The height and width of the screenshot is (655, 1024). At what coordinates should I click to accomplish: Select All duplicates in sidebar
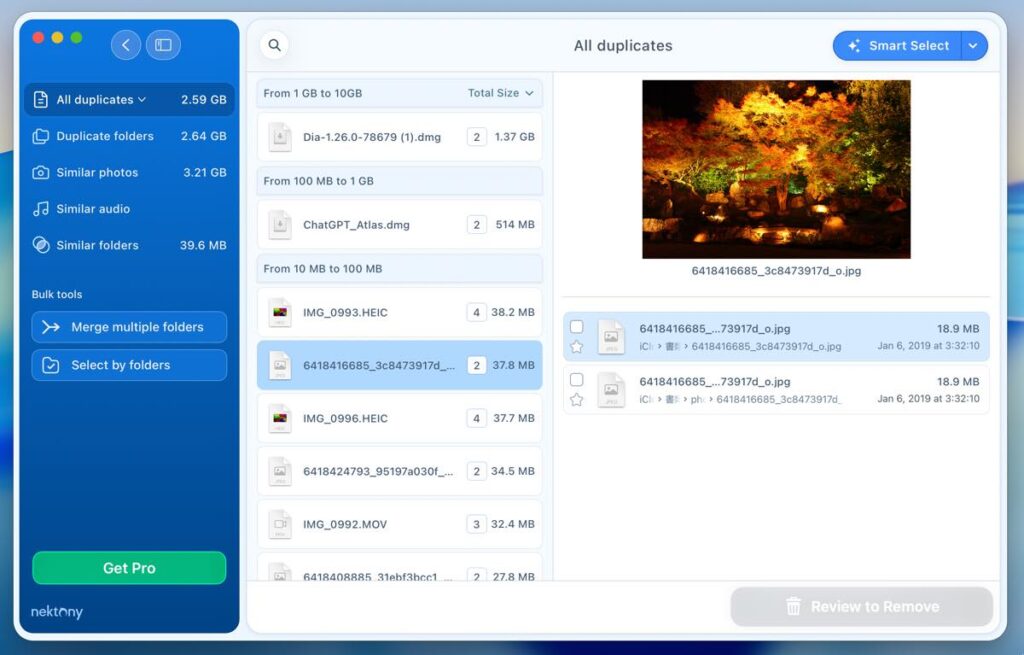click(129, 99)
